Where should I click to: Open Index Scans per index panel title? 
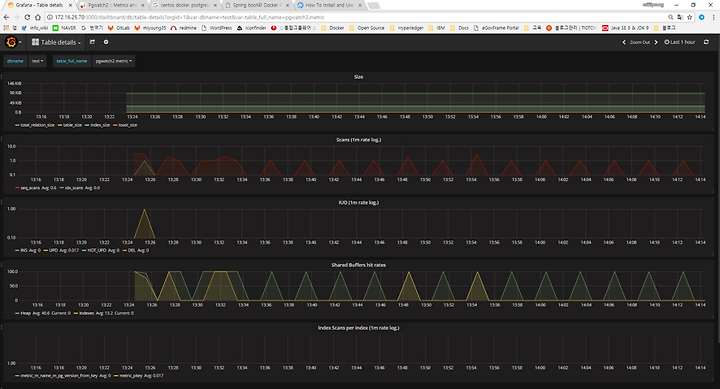359,328
